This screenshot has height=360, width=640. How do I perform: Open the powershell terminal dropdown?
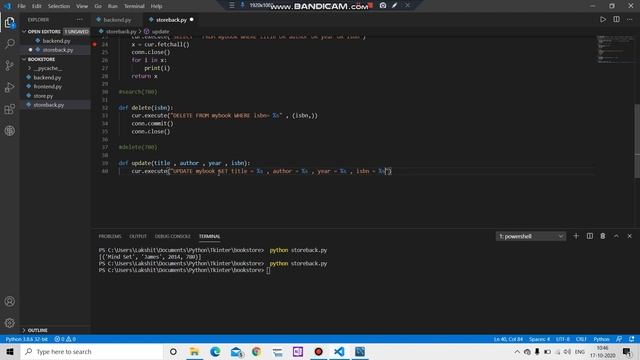tap(531, 236)
